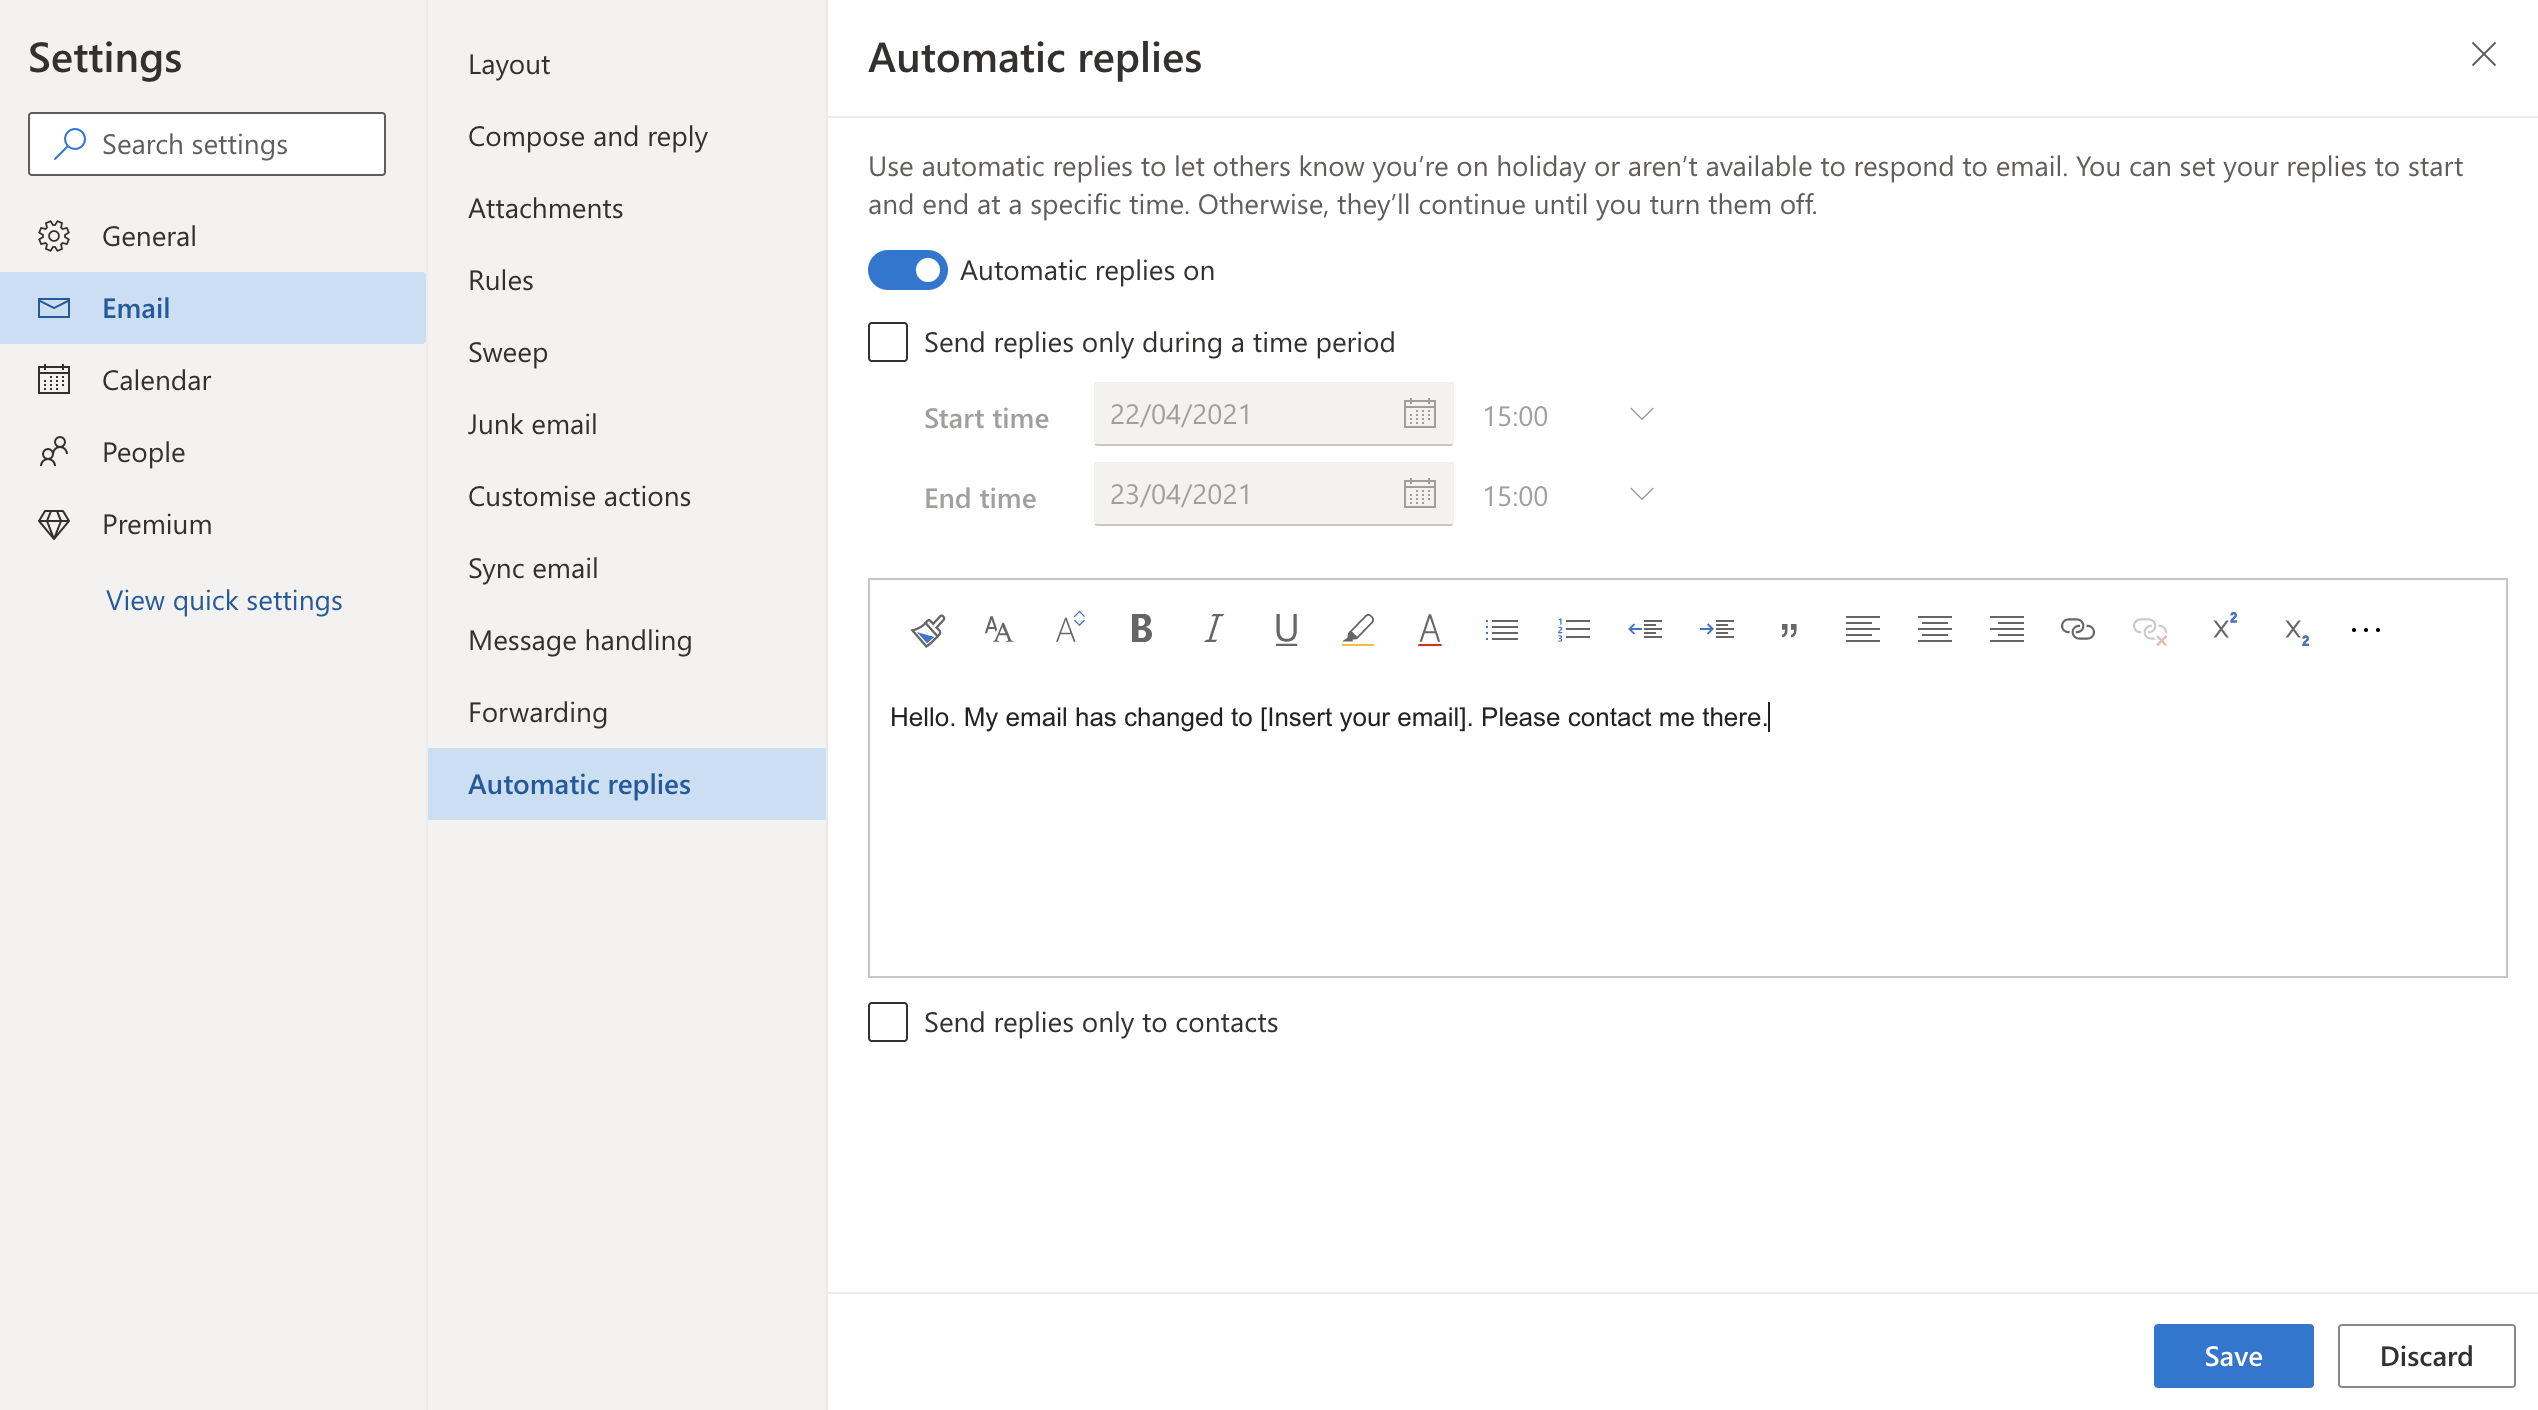Viewport: 2538px width, 1410px height.
Task: Go to Layout settings
Action: 627,64
